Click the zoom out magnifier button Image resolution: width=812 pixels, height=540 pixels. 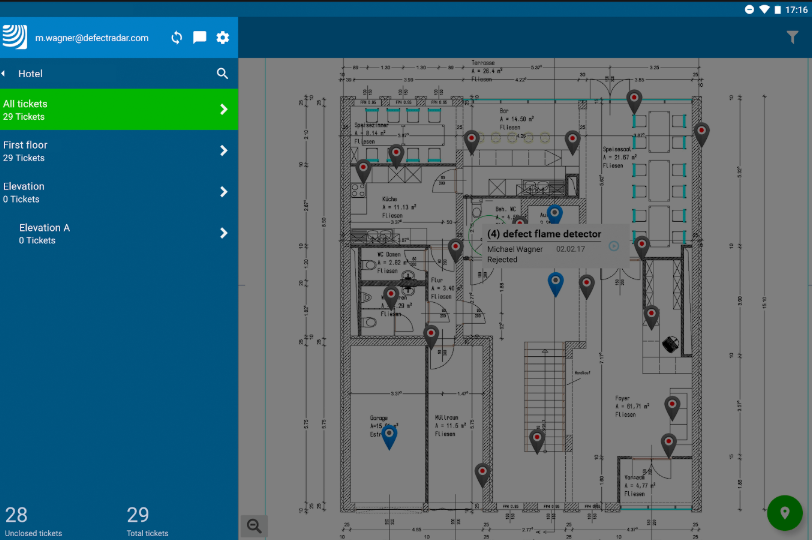[x=254, y=526]
